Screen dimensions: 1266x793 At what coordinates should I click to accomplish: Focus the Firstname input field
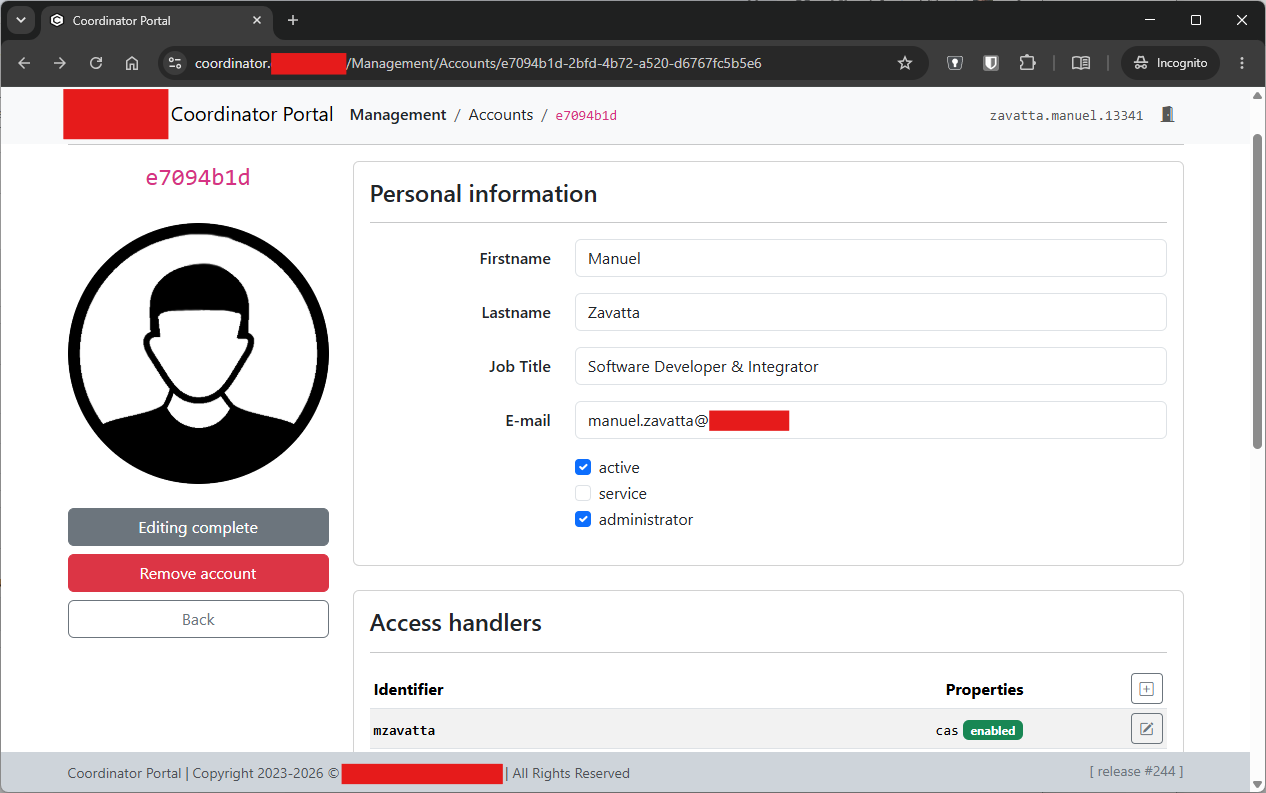pyautogui.click(x=870, y=258)
